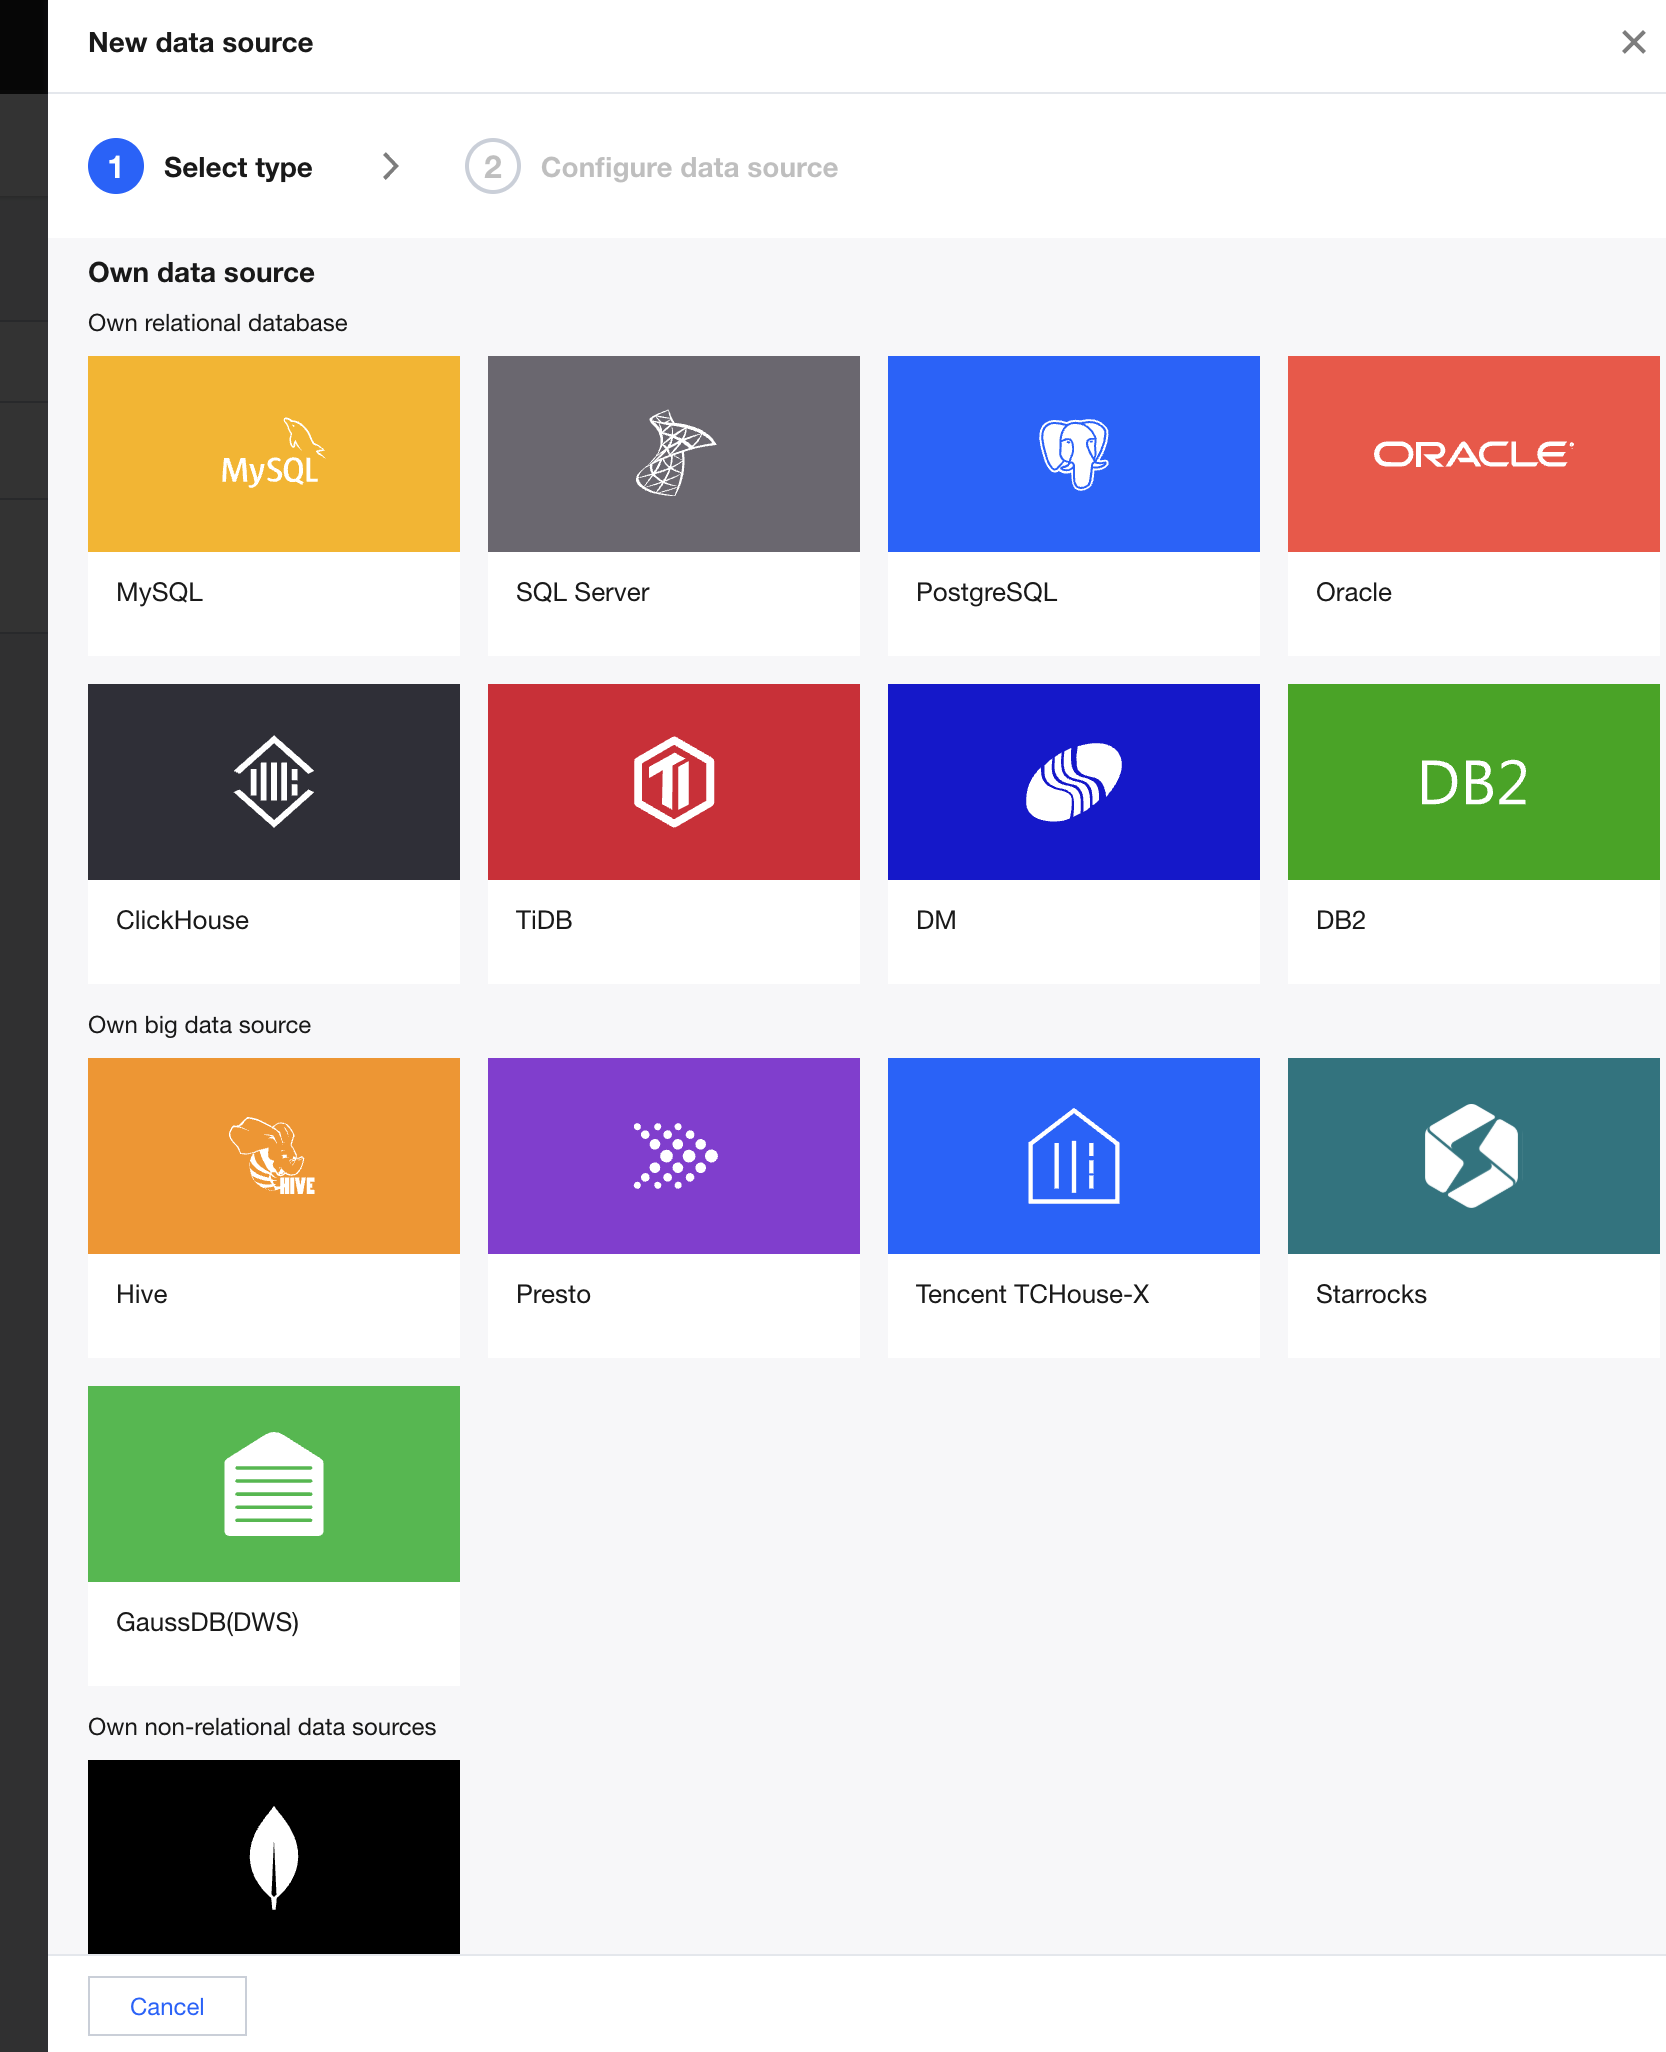Click the Own non-relational data sources subheading
The height and width of the screenshot is (2052, 1666).
(262, 1727)
